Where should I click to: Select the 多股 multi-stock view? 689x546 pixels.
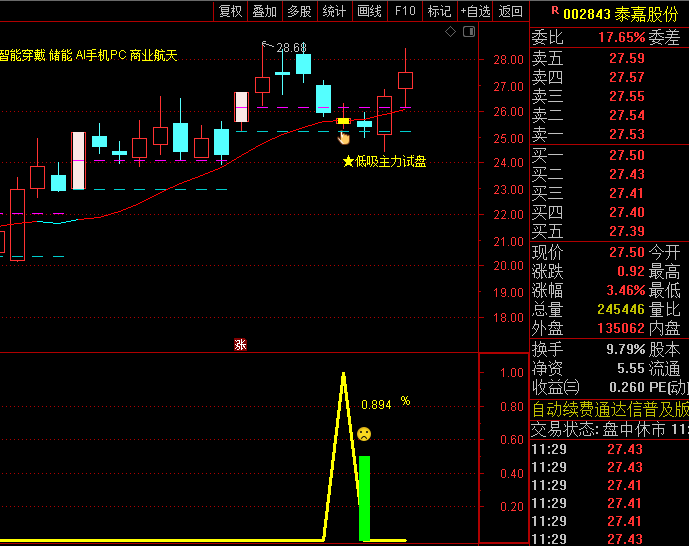300,11
